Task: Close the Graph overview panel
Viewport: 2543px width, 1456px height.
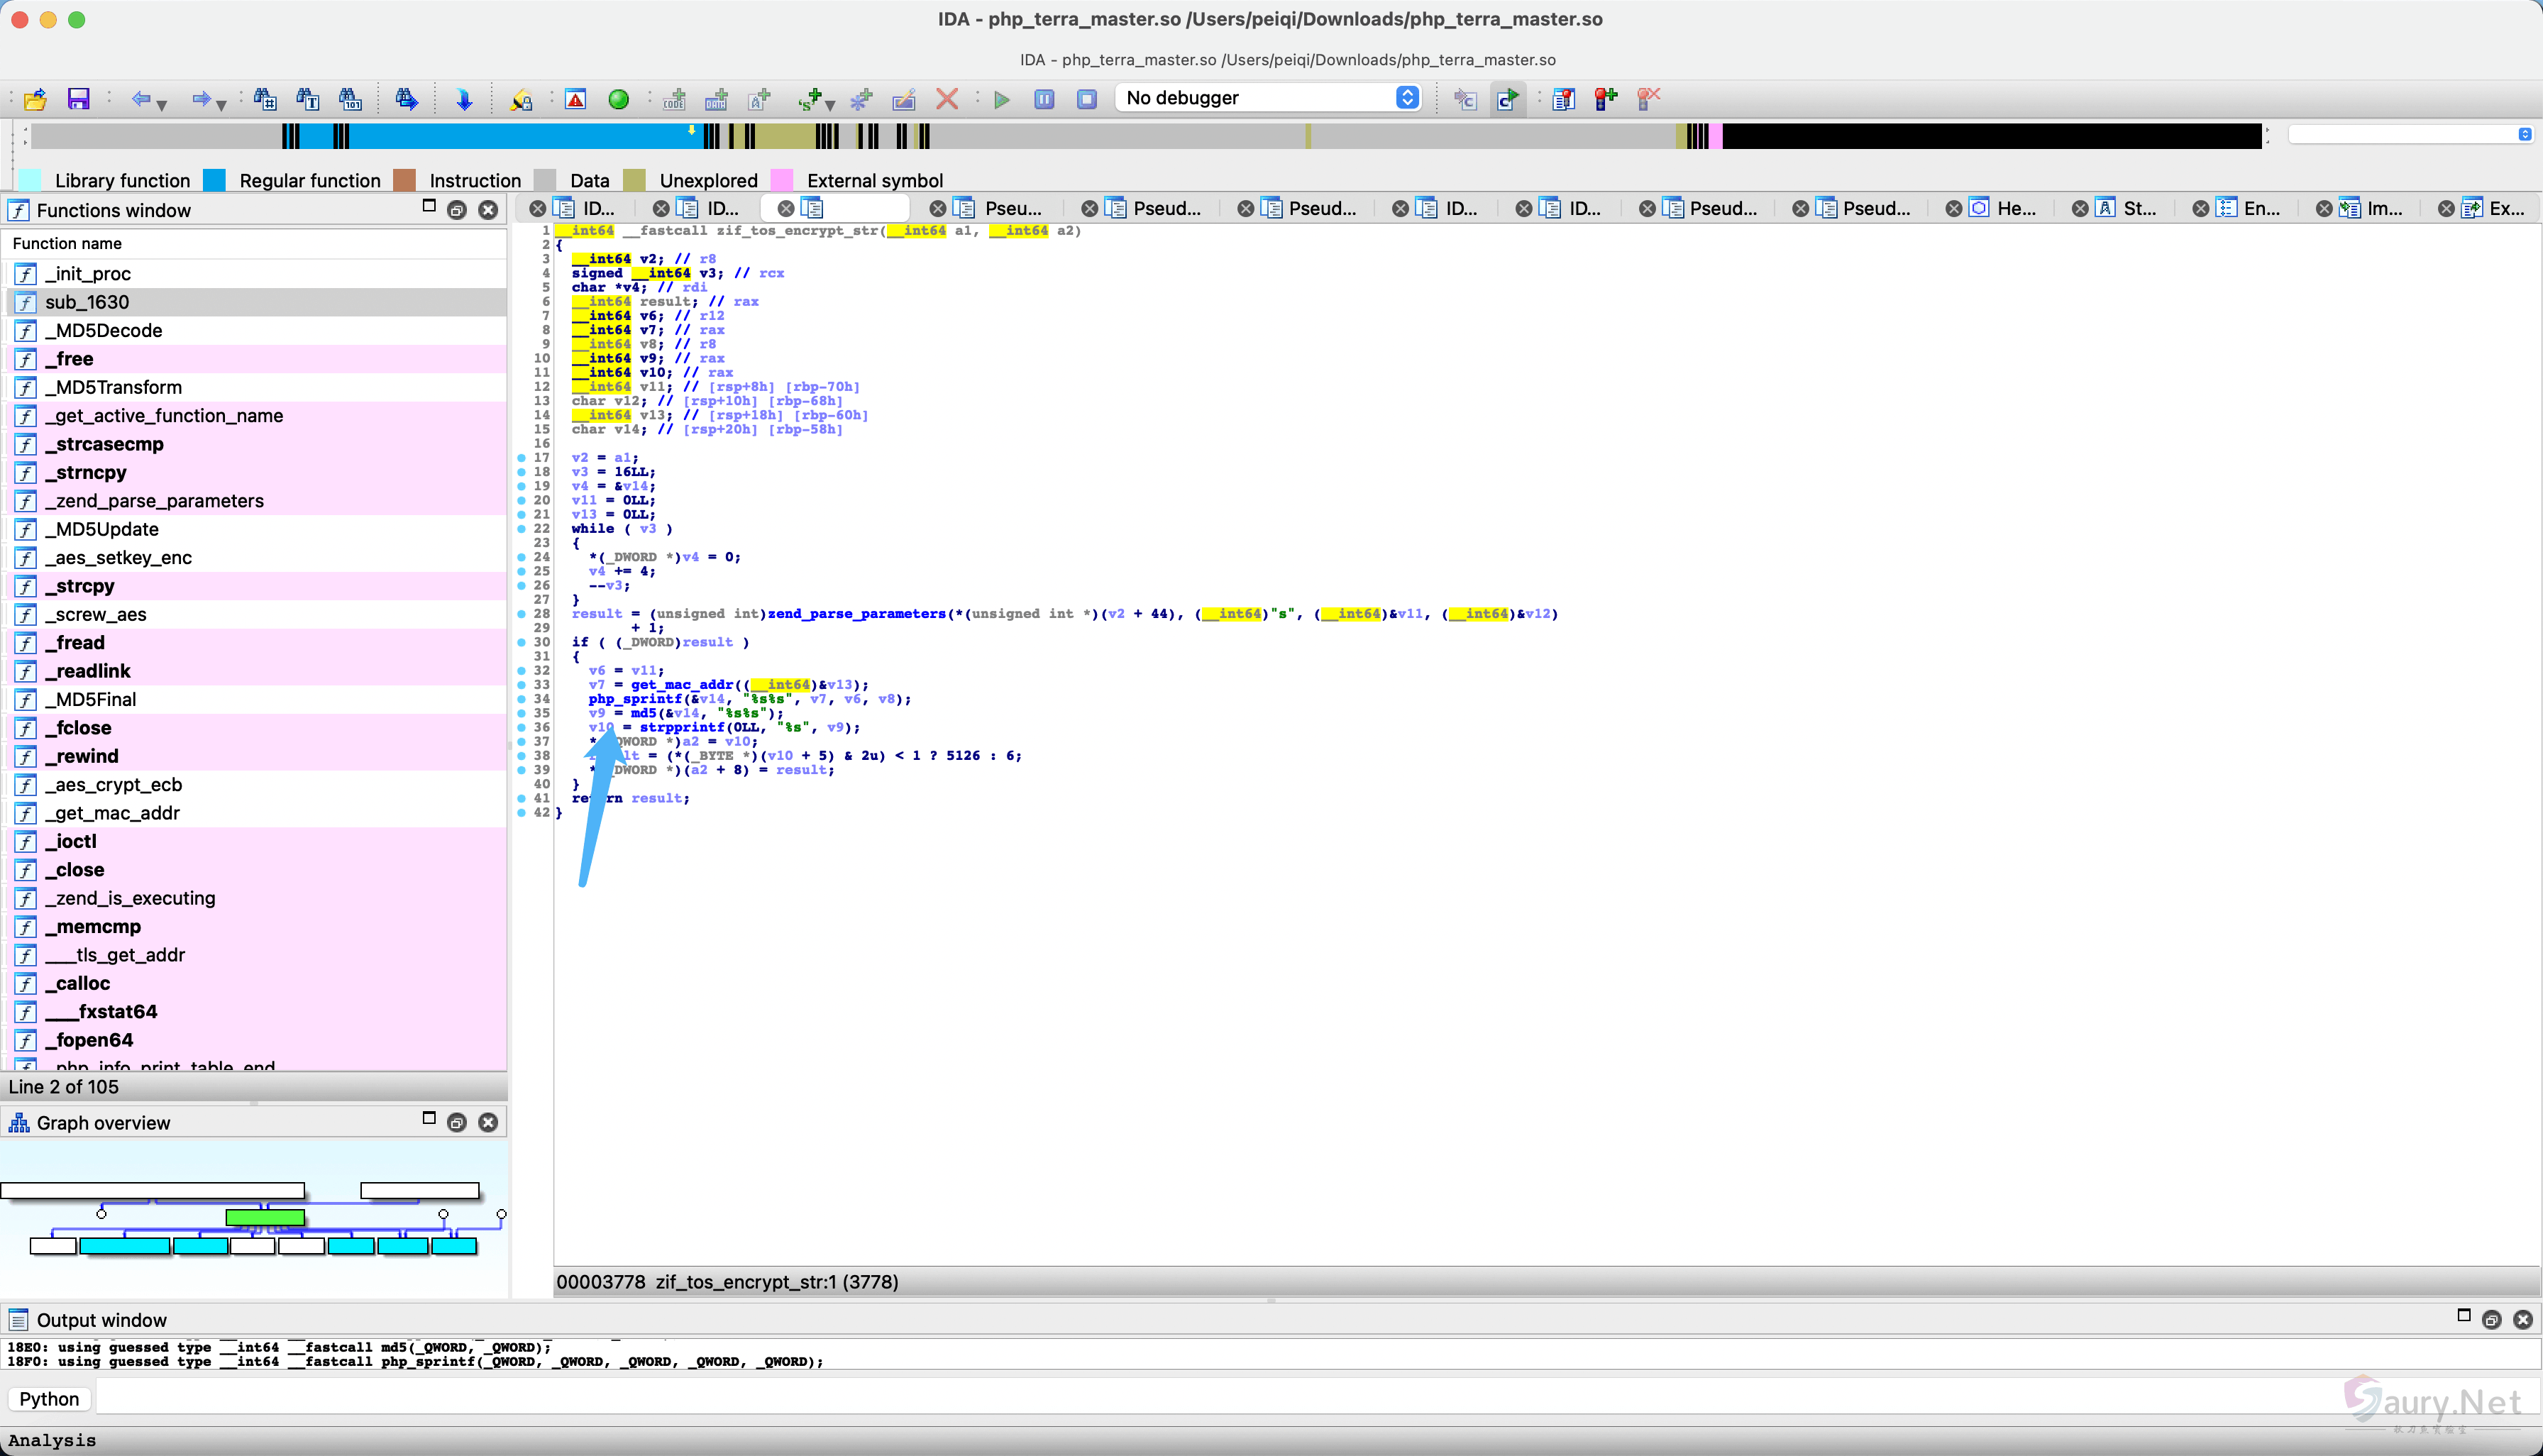Action: coord(488,1122)
